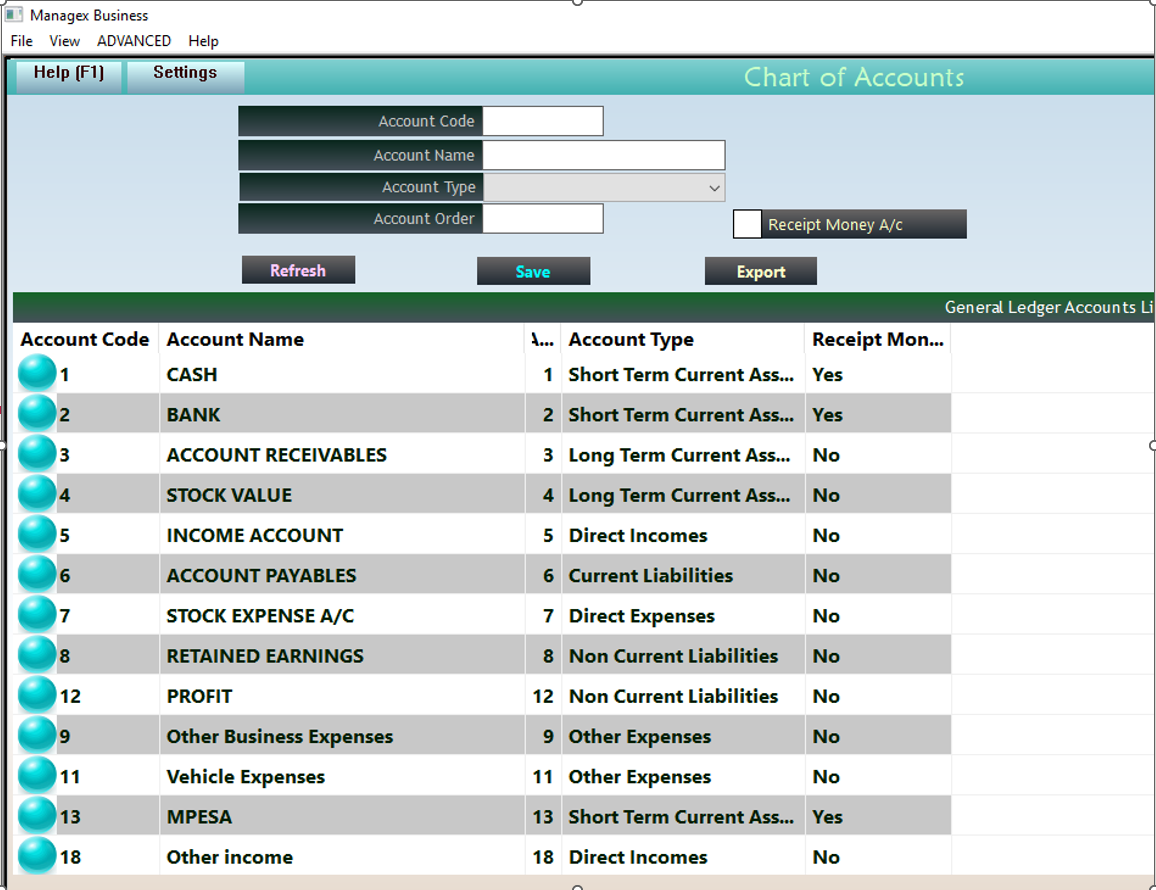Click the Export button

pyautogui.click(x=761, y=270)
